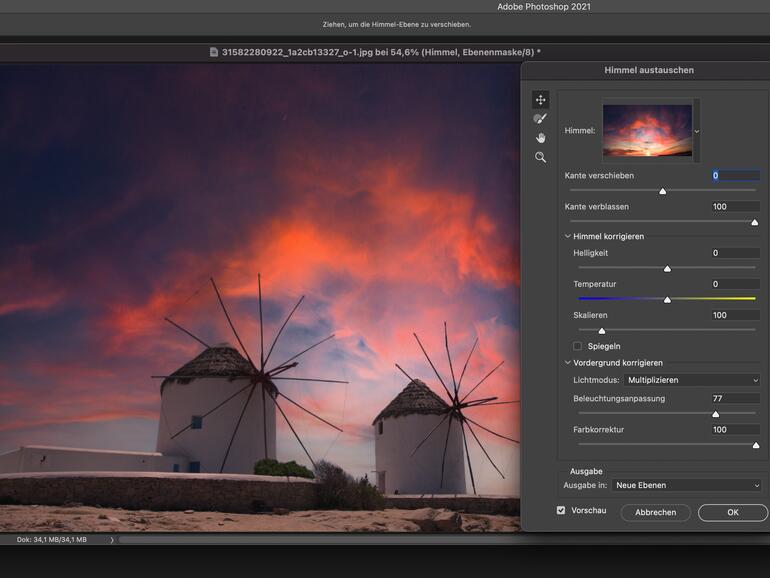770x578 pixels.
Task: Click the sunset sky thumbnail preview
Action: 647,130
